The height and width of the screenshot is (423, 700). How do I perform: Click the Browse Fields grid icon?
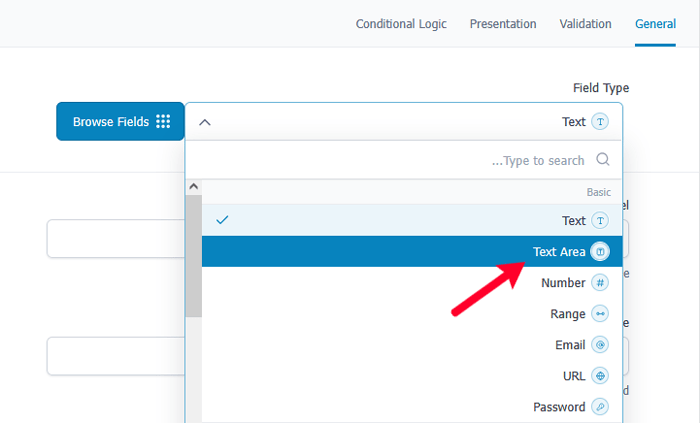[x=163, y=122]
